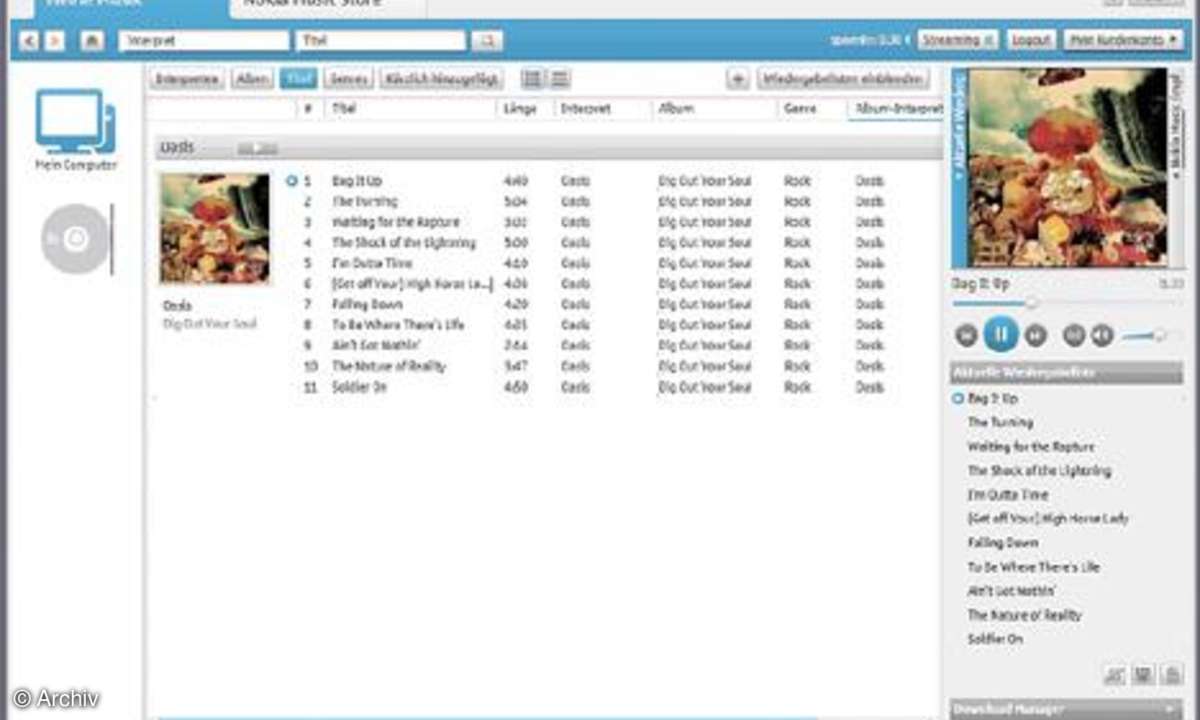Go back with the left arrow button
This screenshot has height=720, width=1200.
point(29,41)
